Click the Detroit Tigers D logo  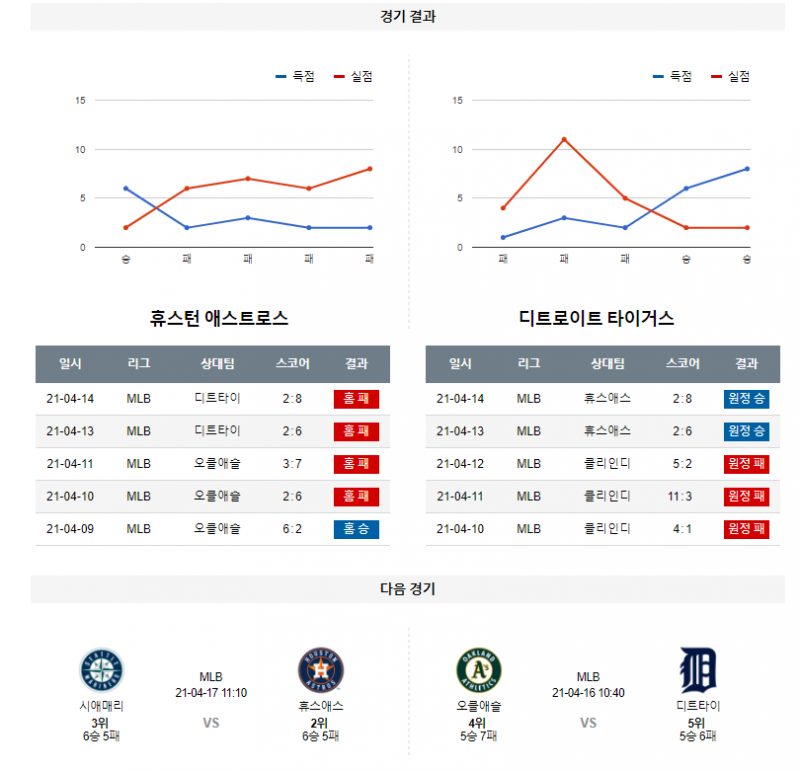point(697,671)
